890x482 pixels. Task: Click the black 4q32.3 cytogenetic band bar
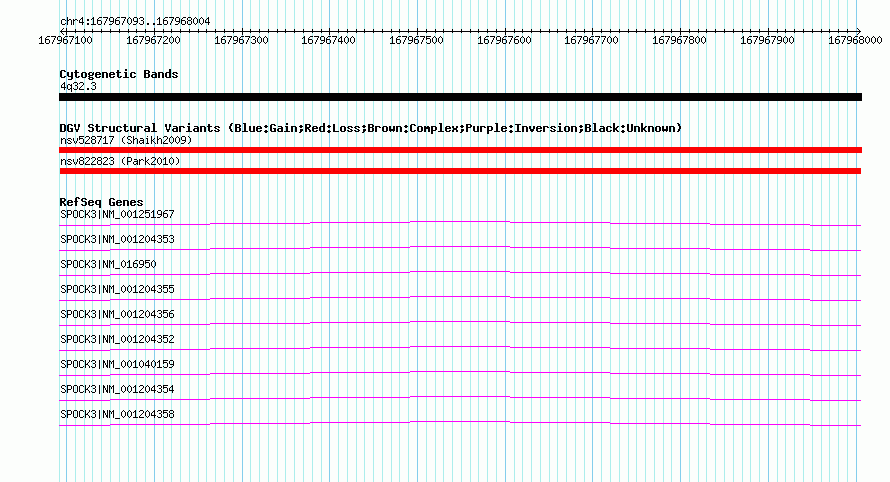[460, 97]
